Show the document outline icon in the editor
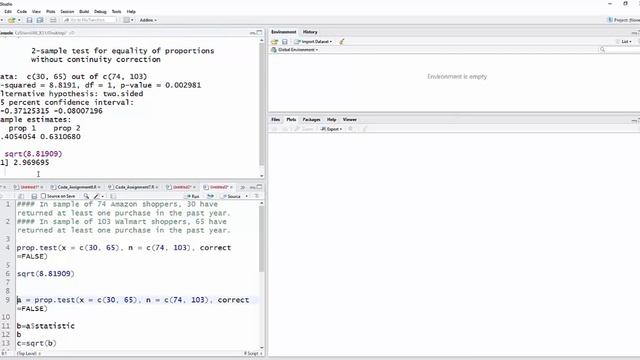Image resolution: width=640 pixels, height=360 pixels. coord(257,196)
